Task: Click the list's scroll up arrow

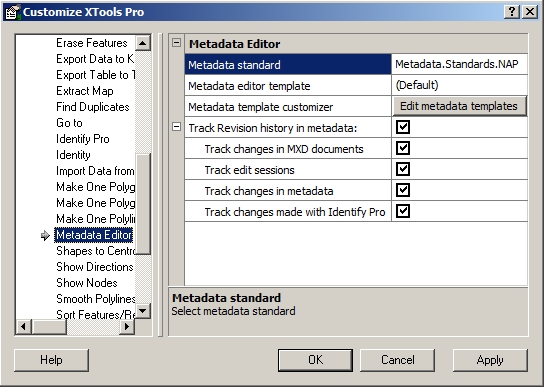Action: pyautogui.click(x=143, y=43)
